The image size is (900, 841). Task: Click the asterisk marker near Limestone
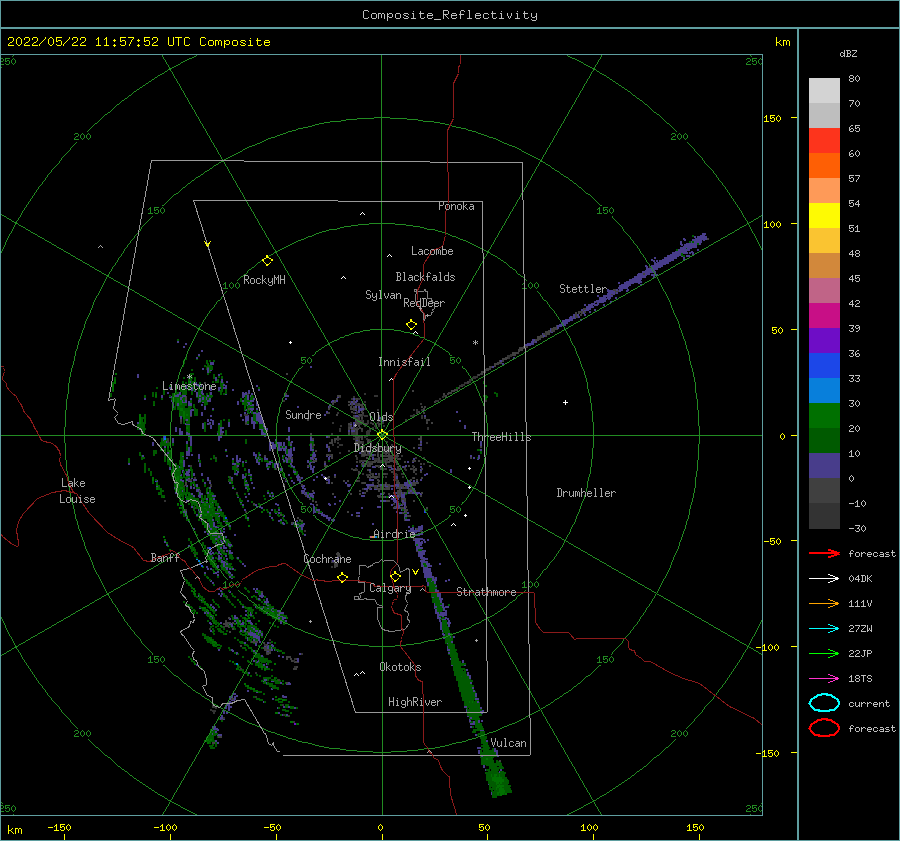[189, 377]
